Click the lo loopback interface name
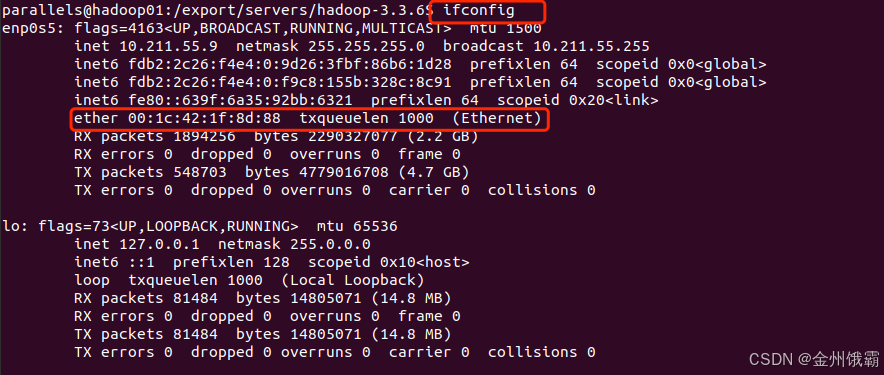 pos(11,227)
